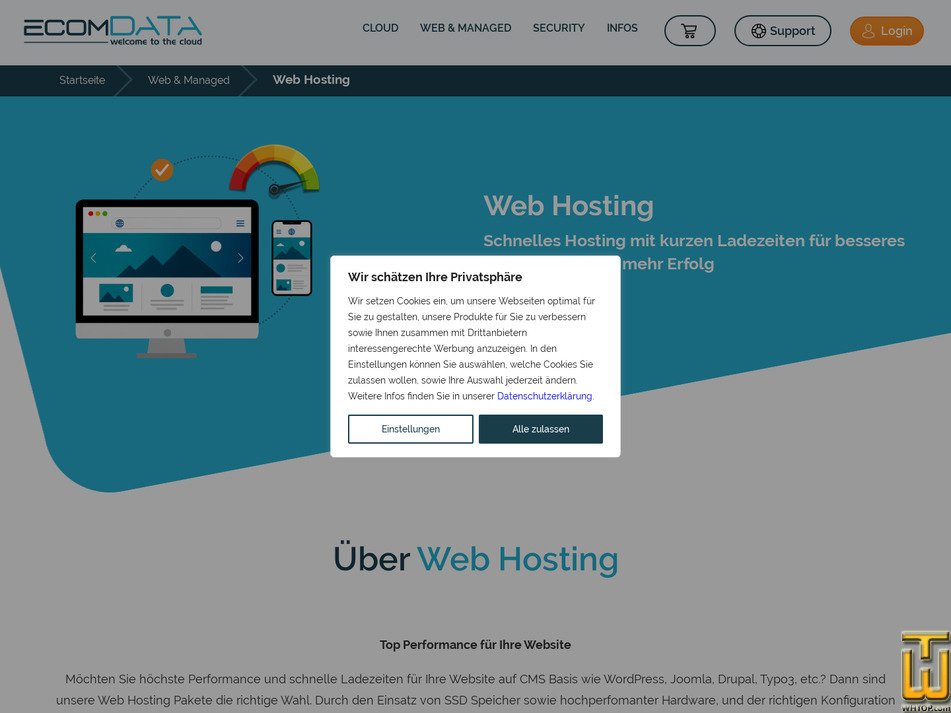Open the Datenschutzerklärung link
This screenshot has width=951, height=713.
click(x=544, y=396)
